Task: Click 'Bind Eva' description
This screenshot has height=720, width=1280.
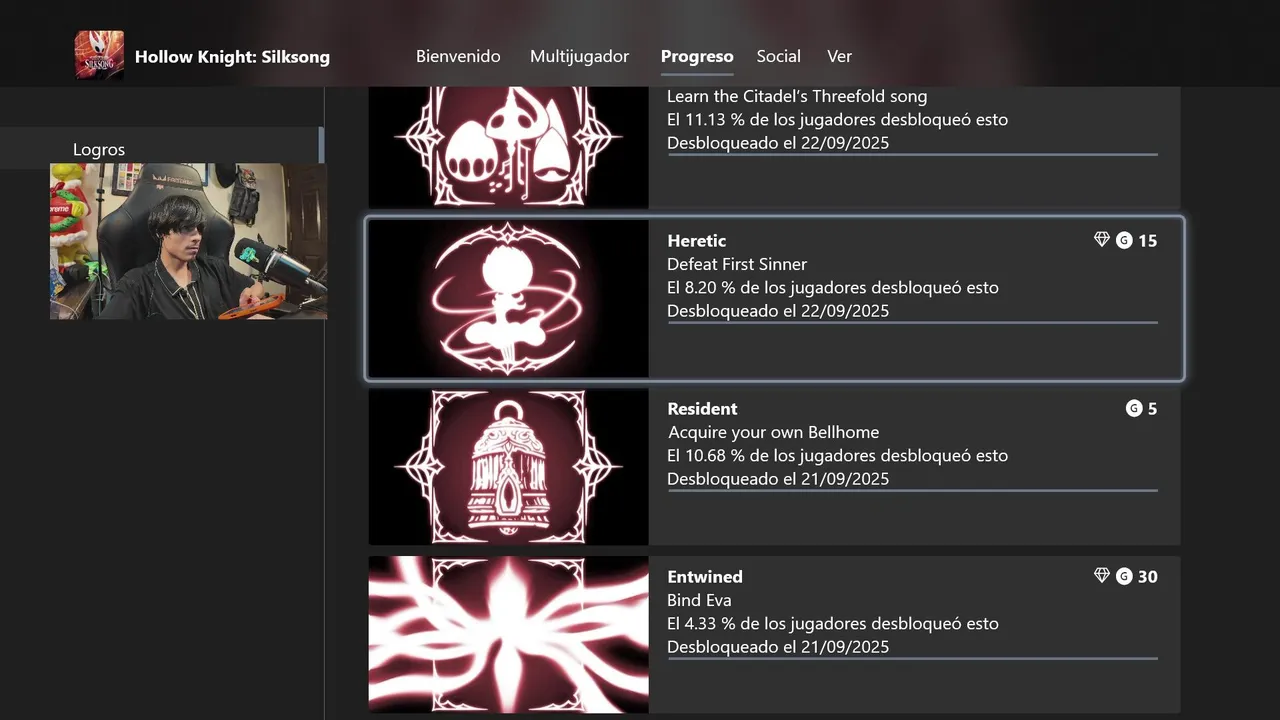Action: [699, 600]
